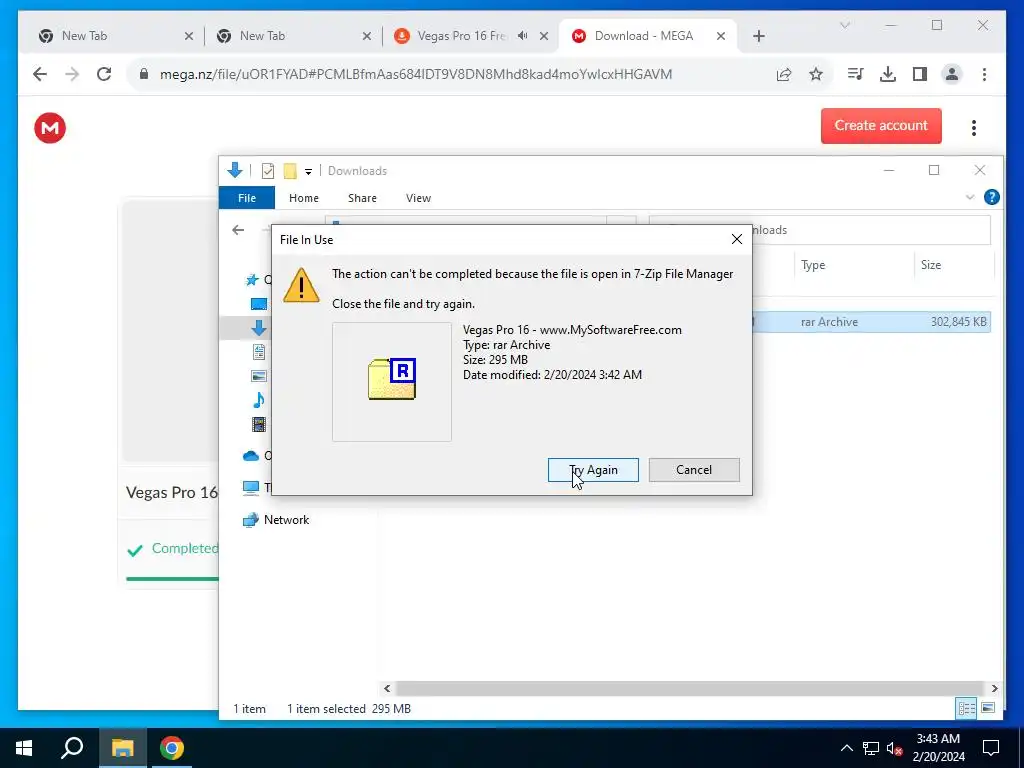Click the 302,845 KB size cell
The image size is (1024, 768).
tap(958, 322)
